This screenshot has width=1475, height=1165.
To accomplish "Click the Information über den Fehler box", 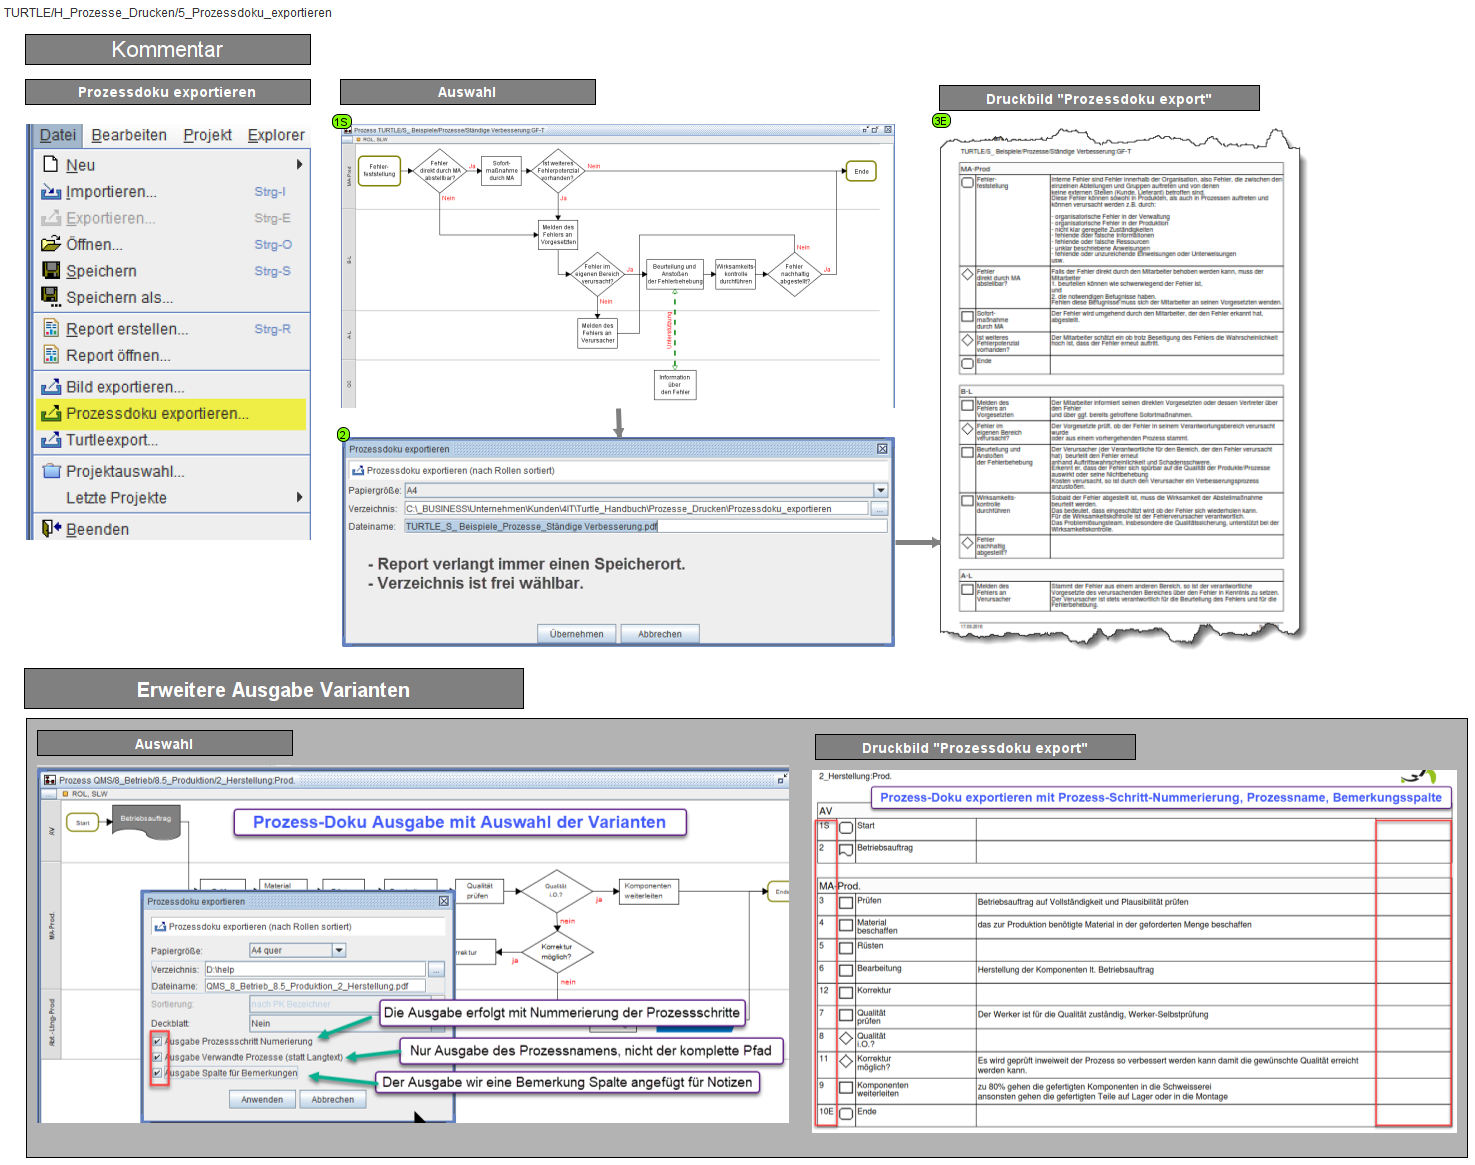I will [x=675, y=385].
